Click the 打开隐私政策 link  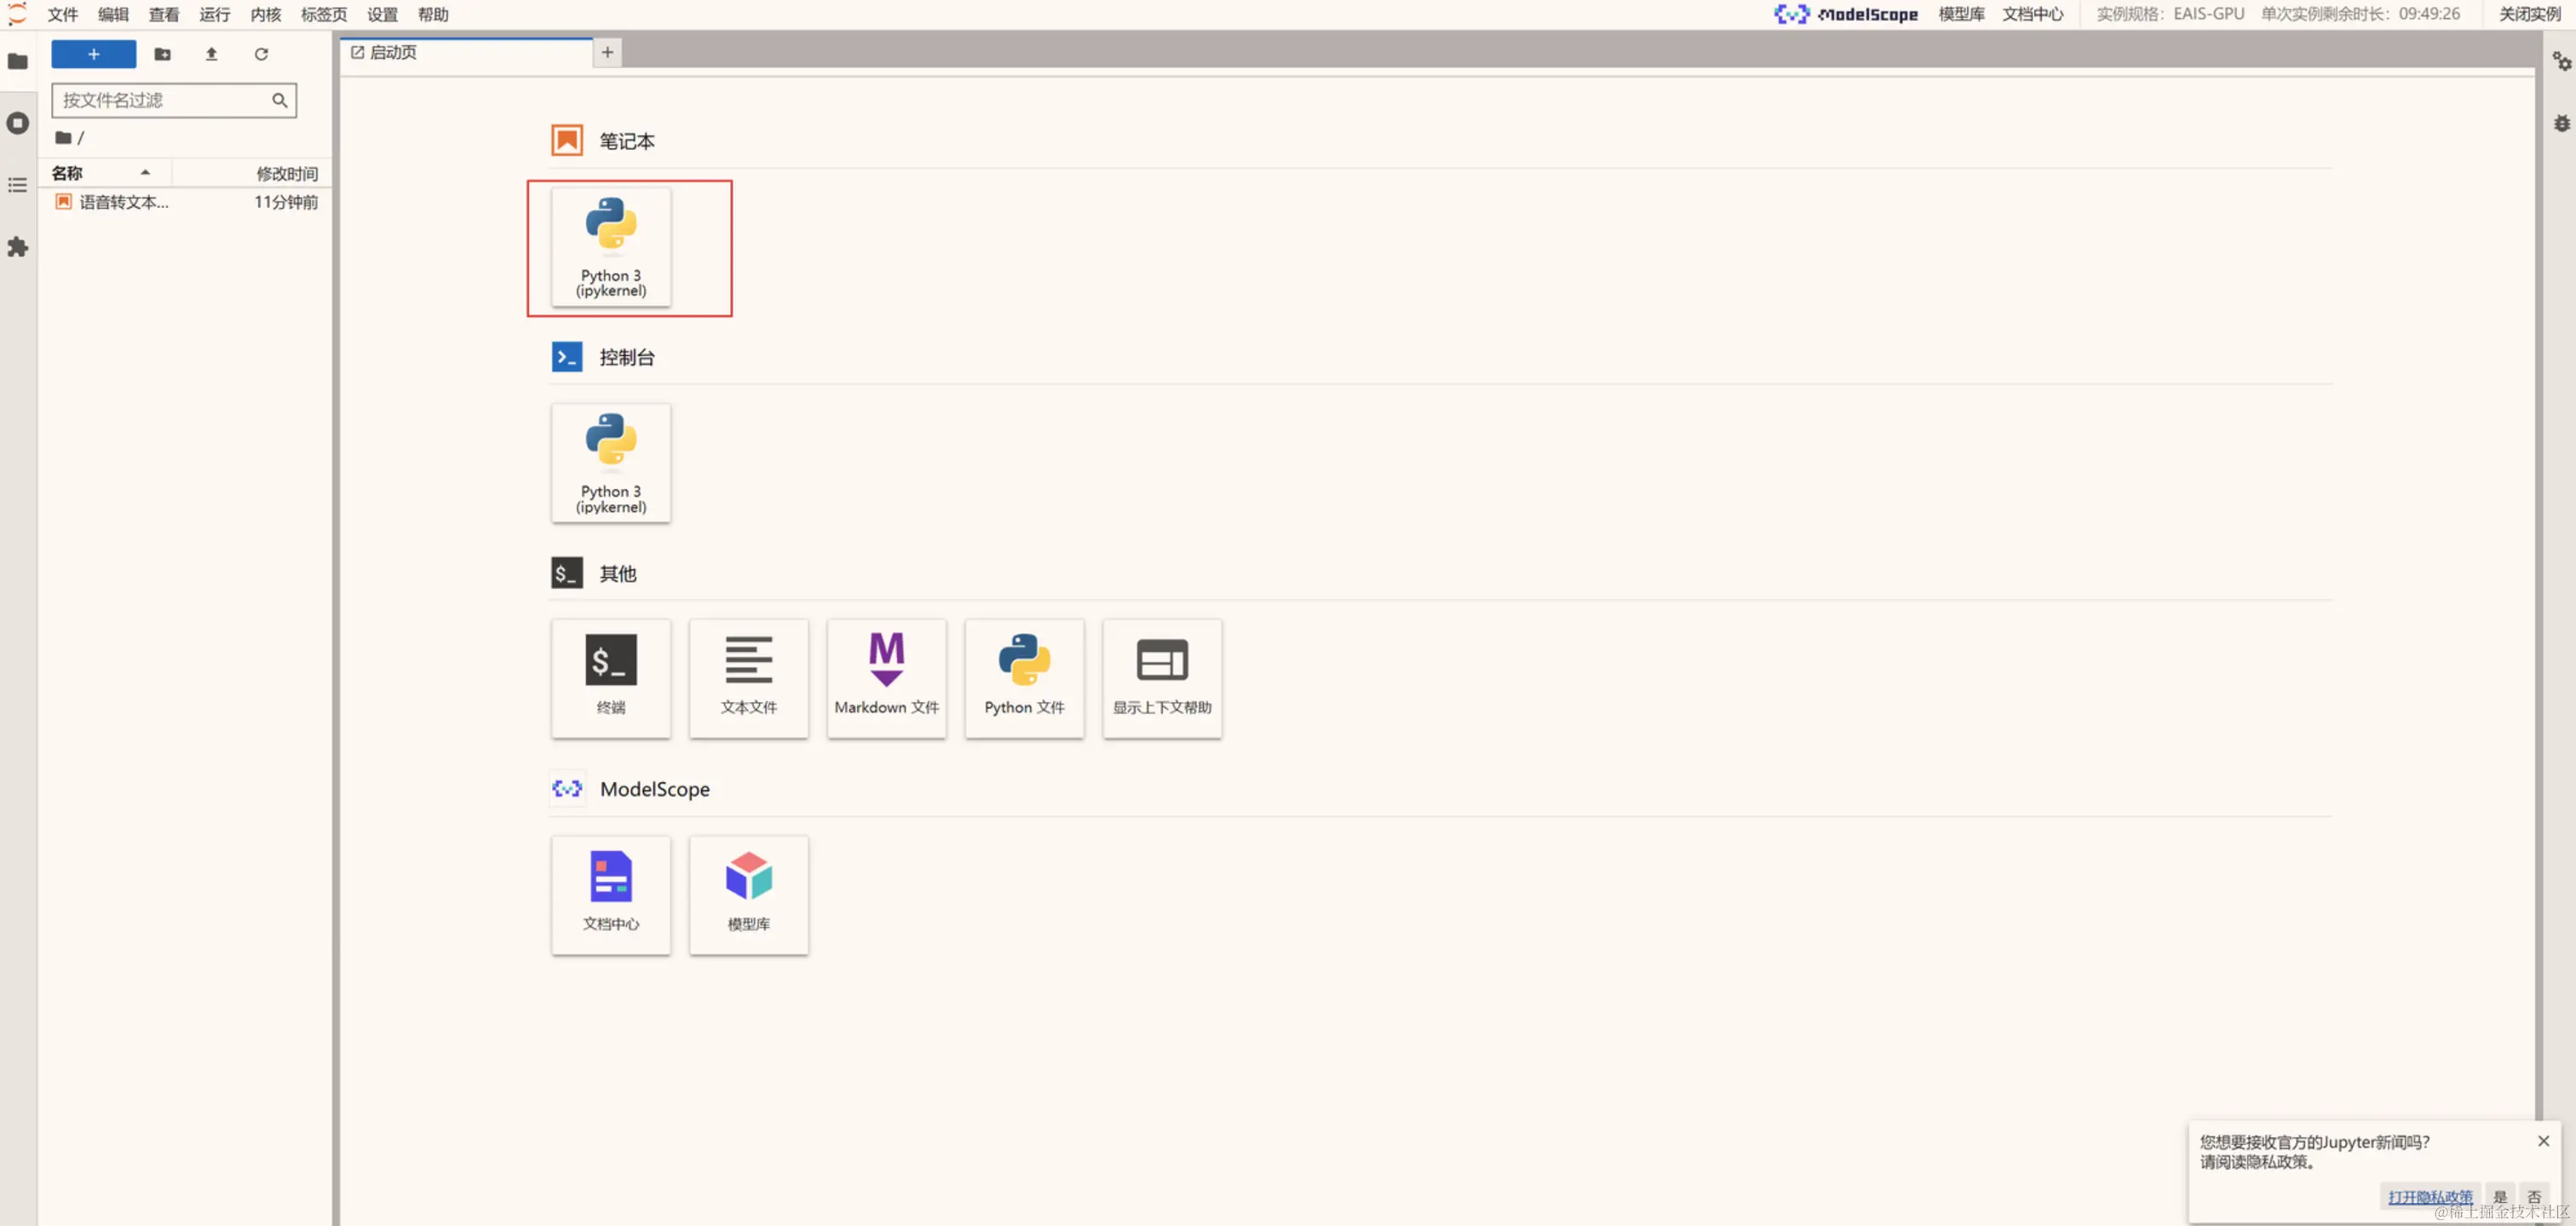[2430, 1196]
